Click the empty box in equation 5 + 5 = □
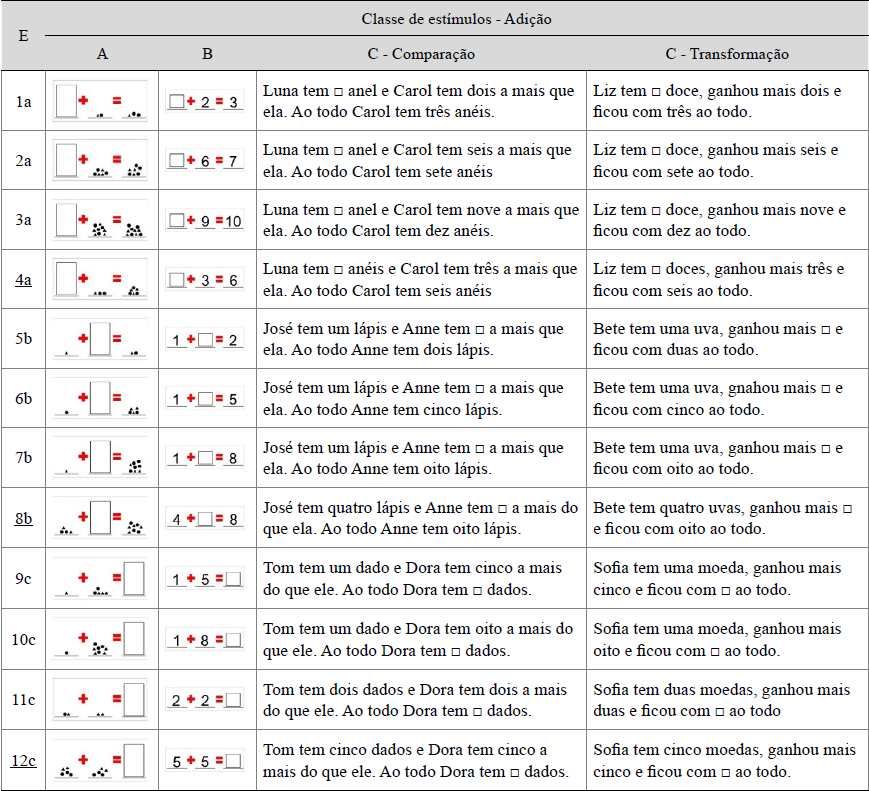 (x=234, y=760)
